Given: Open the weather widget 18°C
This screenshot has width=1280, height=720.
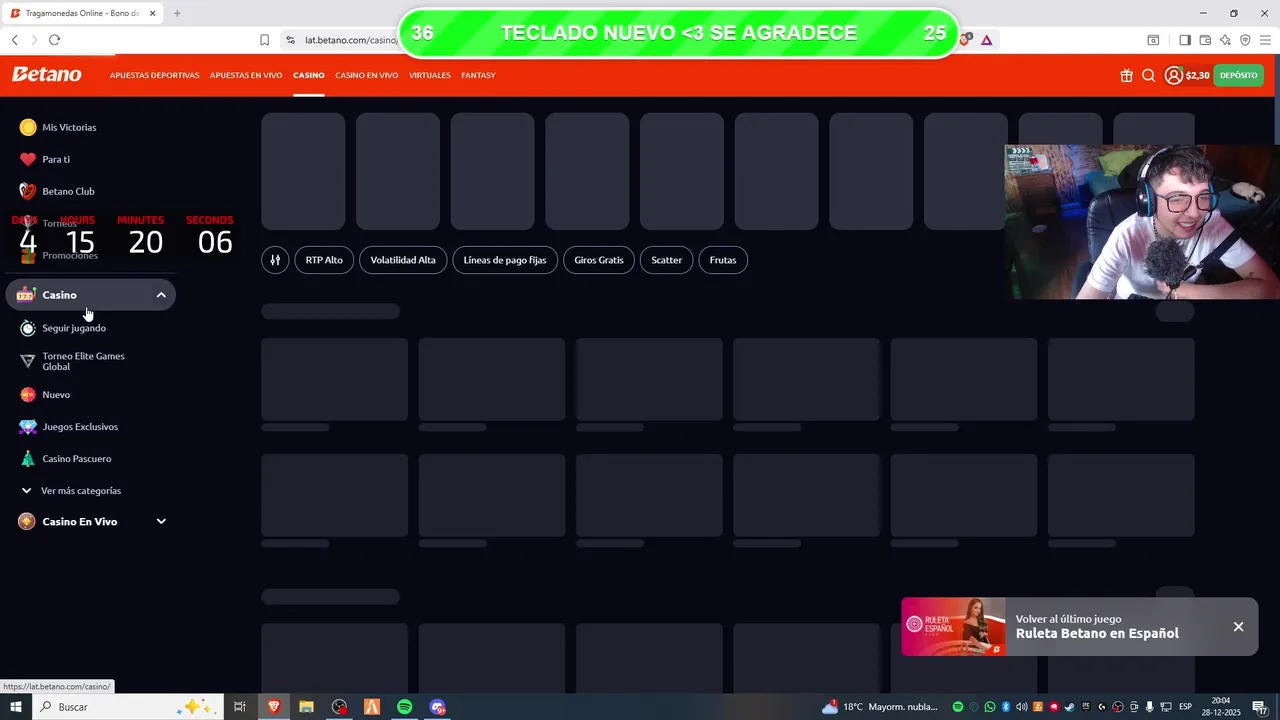Looking at the screenshot, I should (x=880, y=706).
